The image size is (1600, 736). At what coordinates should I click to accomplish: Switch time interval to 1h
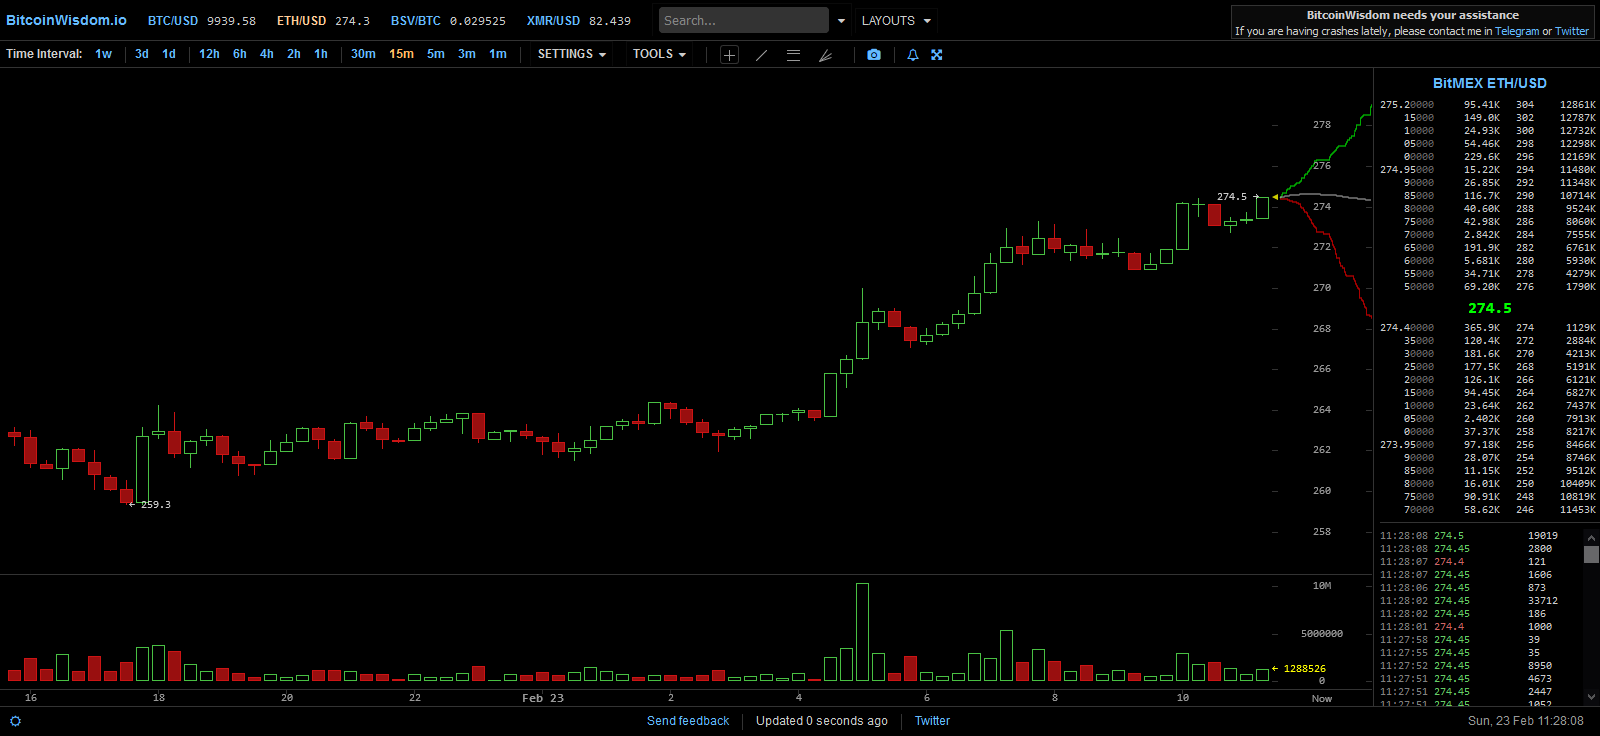[x=321, y=54]
